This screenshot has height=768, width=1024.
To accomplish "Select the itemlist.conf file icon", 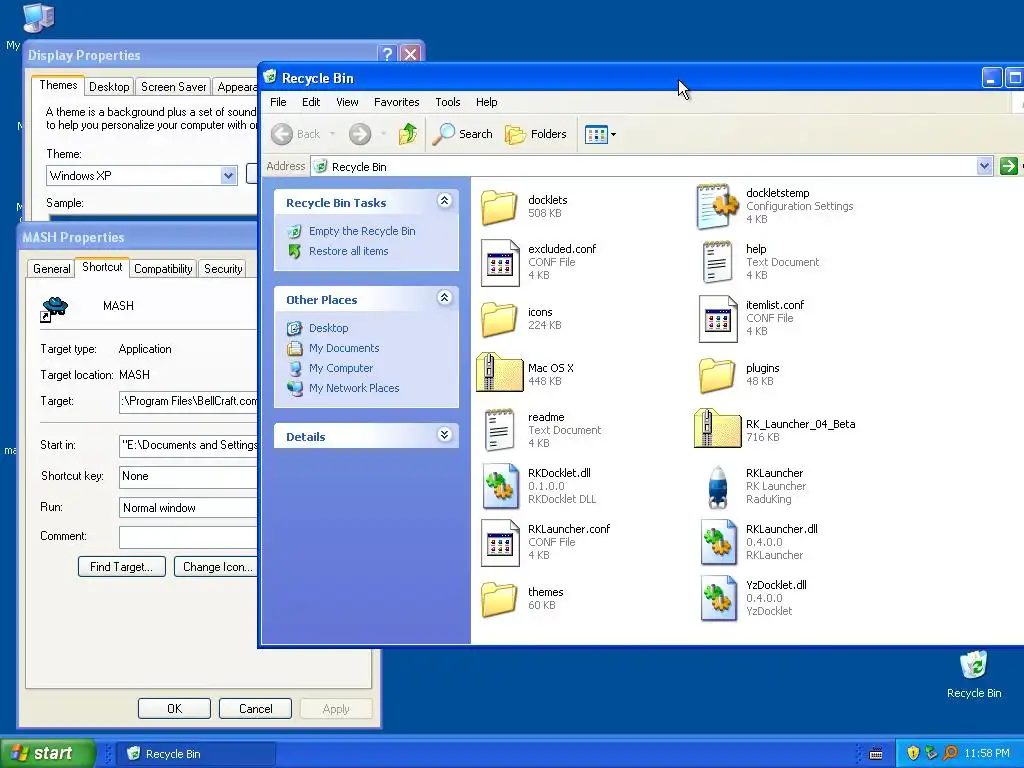I will pos(718,319).
